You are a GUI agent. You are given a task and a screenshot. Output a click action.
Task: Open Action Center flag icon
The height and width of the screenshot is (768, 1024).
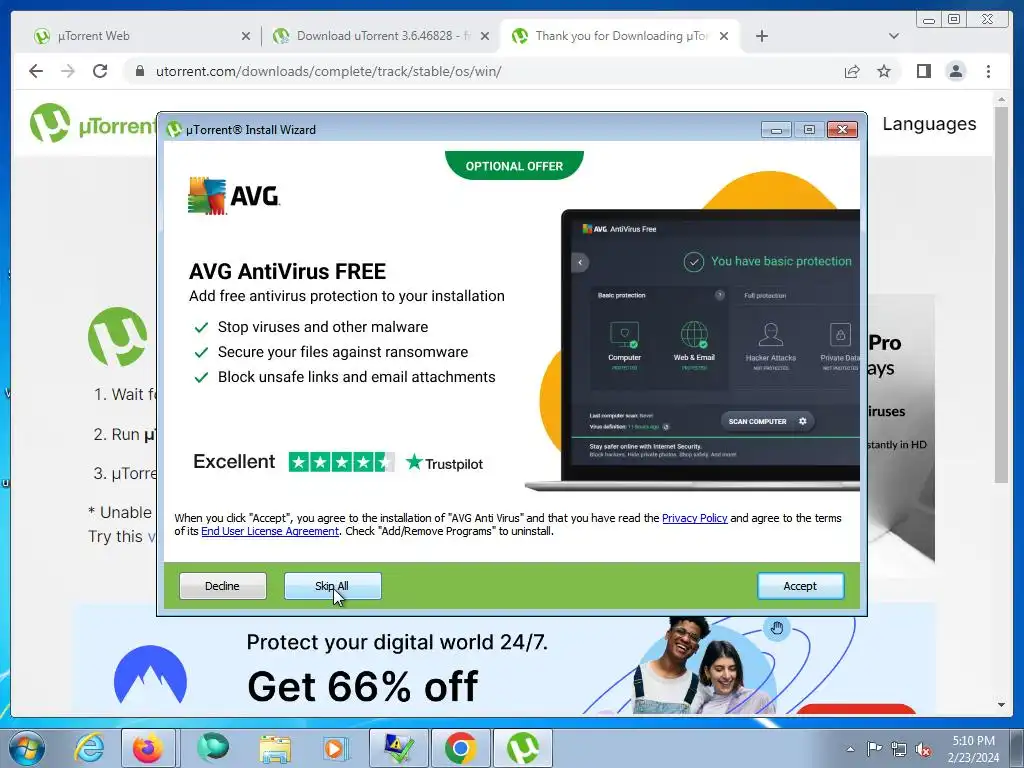(x=874, y=749)
